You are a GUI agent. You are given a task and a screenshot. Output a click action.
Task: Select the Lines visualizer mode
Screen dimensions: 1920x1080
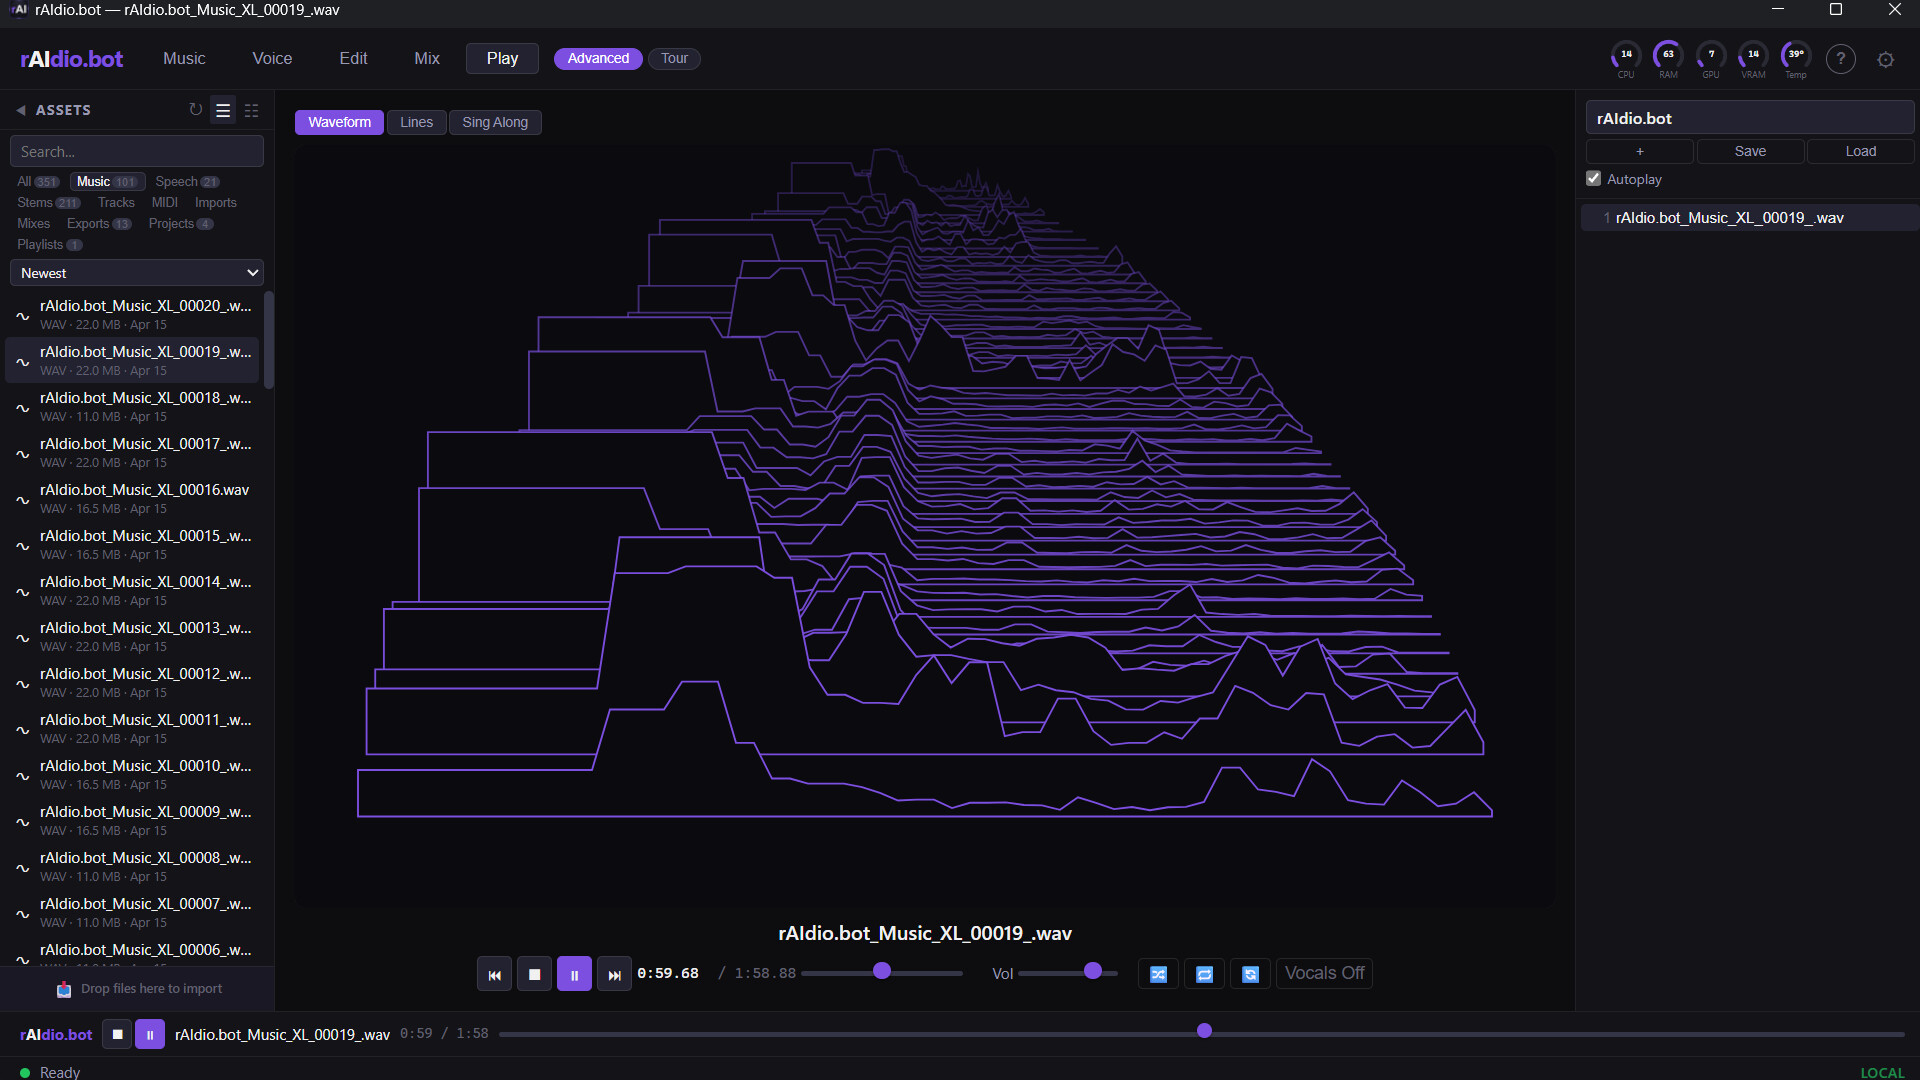click(416, 122)
